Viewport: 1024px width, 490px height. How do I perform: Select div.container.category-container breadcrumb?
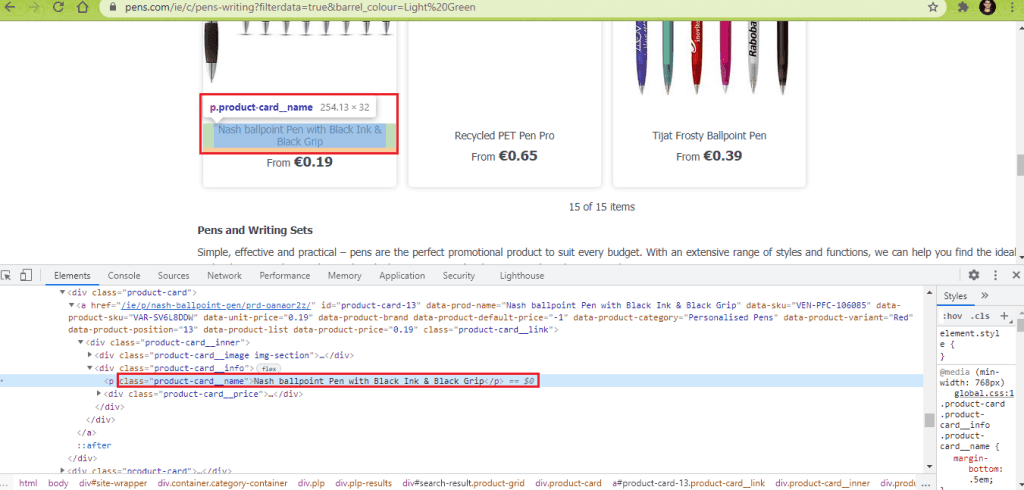(222, 483)
